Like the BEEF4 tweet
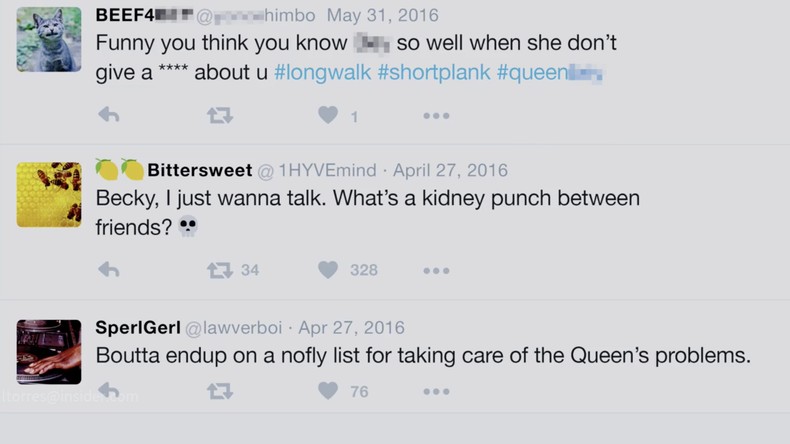The image size is (790, 444). click(x=328, y=115)
